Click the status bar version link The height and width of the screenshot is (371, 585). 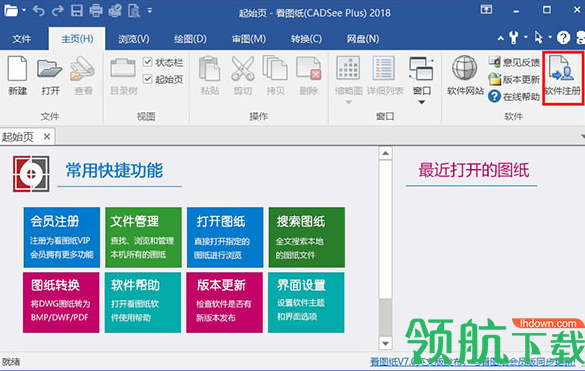pyautogui.click(x=473, y=361)
